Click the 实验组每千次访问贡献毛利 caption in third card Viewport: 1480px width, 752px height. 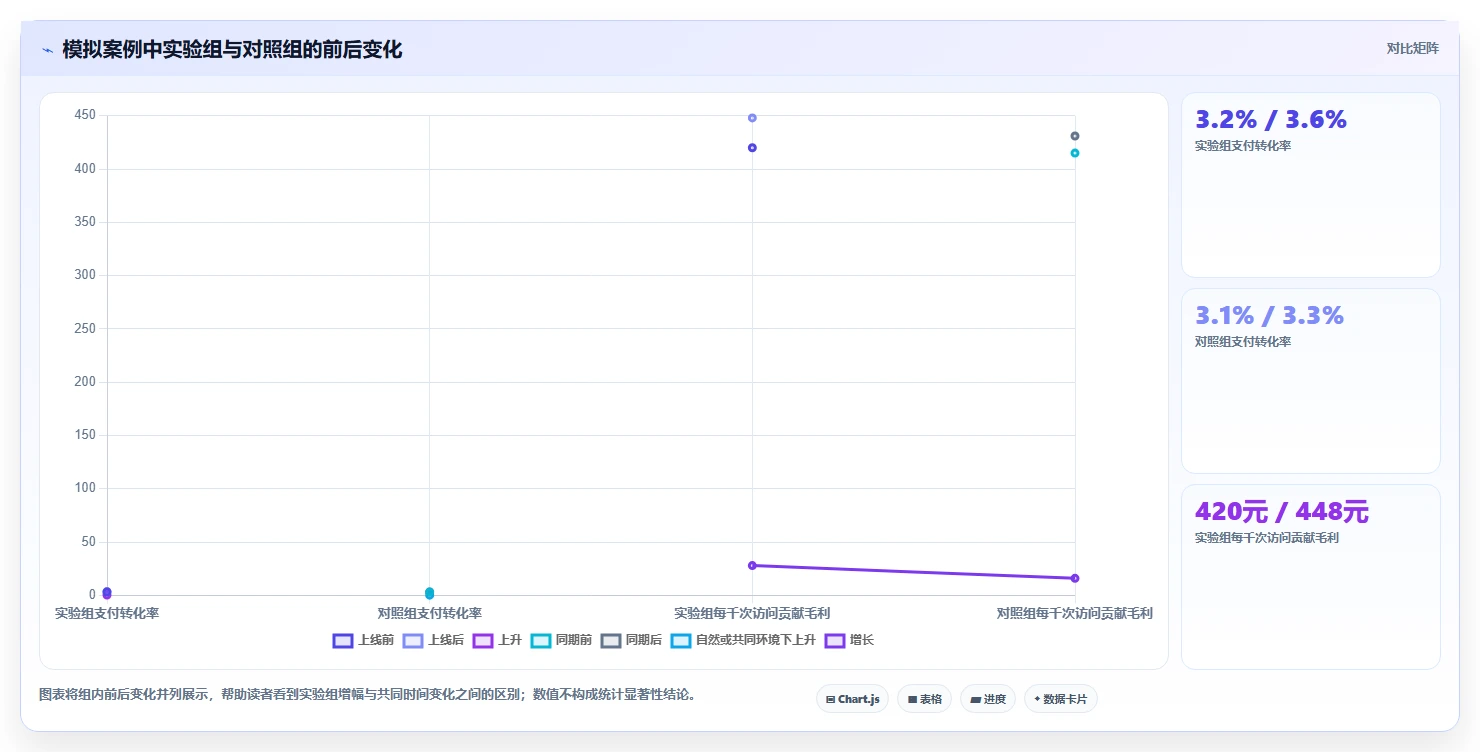(x=1267, y=537)
